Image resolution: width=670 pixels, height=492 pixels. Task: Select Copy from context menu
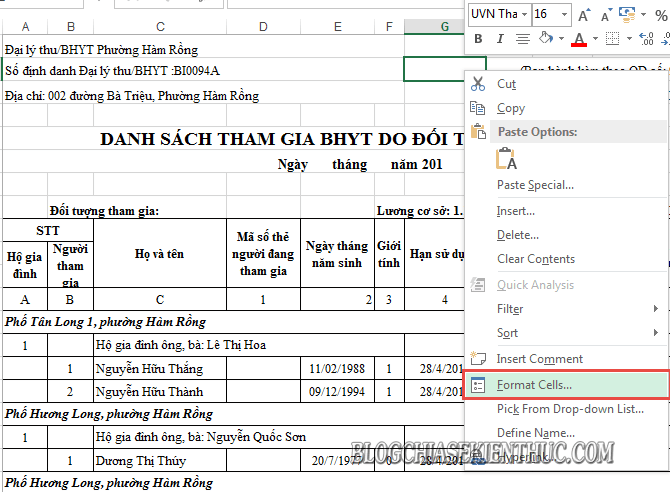coord(565,108)
